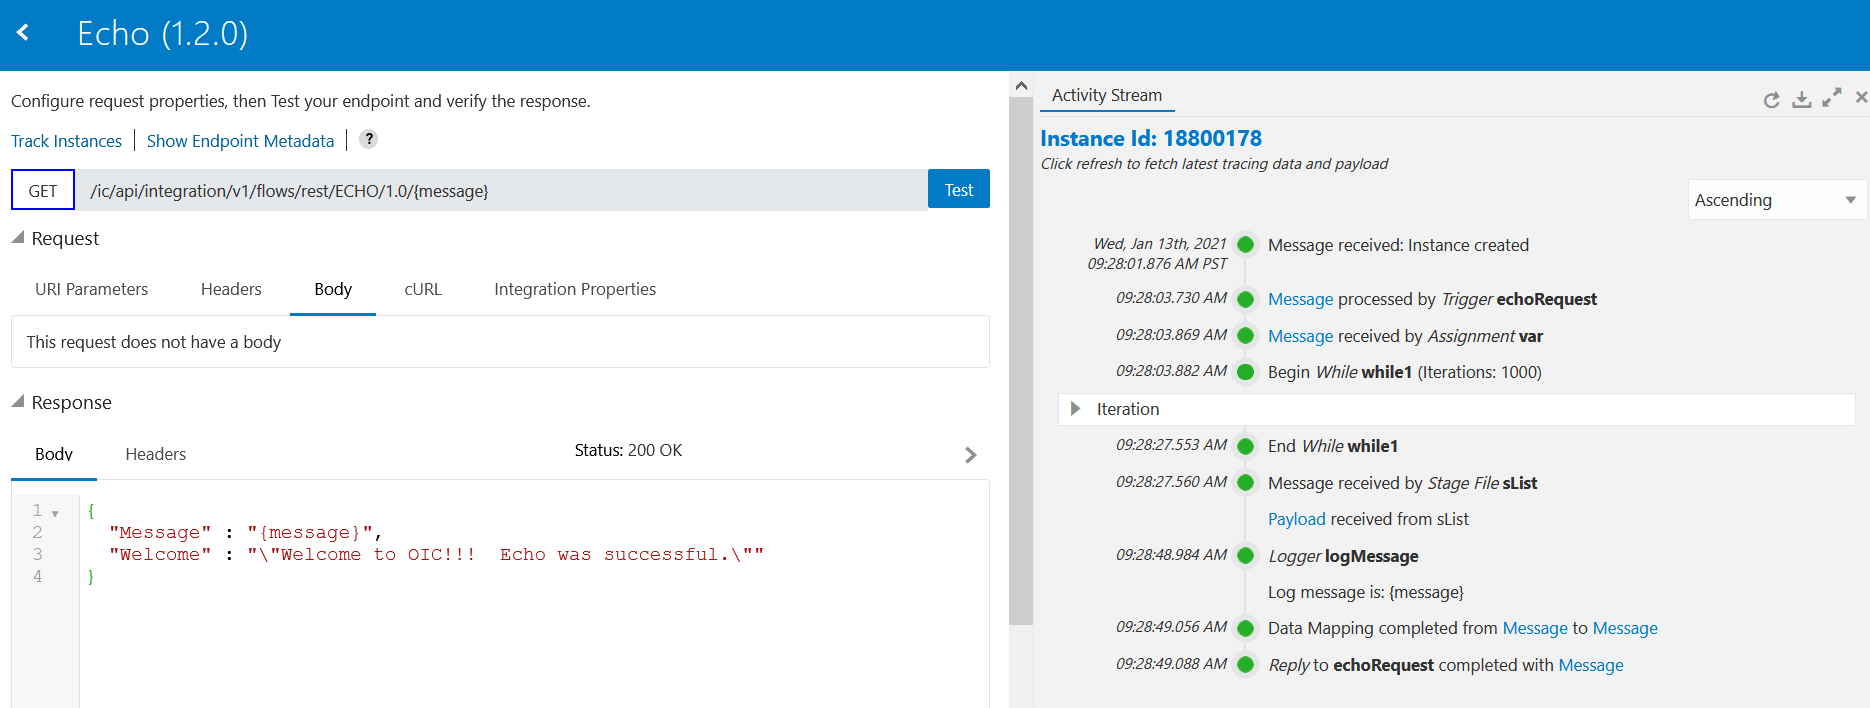Click the "Welcome" line in response JSON
Viewport: 1870px width, 708px height.
(x=436, y=554)
